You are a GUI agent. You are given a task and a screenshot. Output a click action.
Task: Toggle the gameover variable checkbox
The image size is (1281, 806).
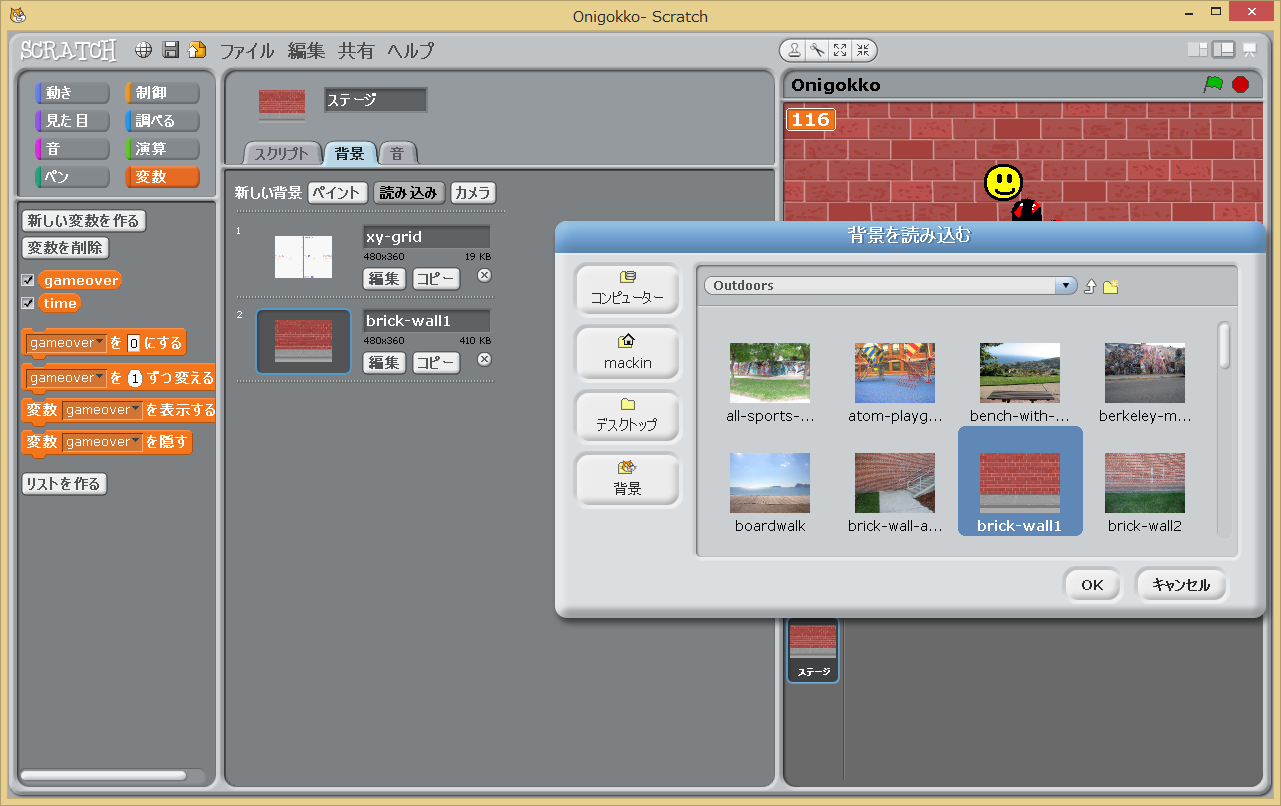(x=28, y=281)
